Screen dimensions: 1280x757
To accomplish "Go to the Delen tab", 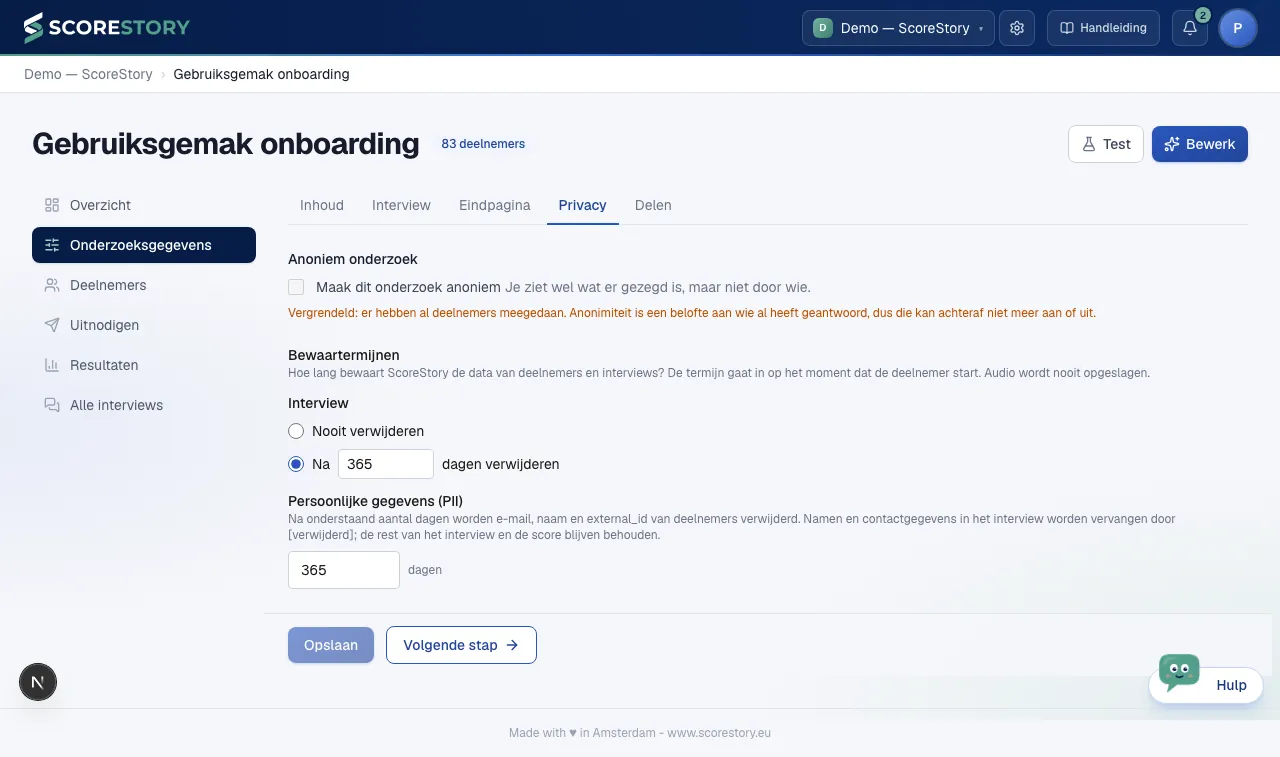I will 653,205.
